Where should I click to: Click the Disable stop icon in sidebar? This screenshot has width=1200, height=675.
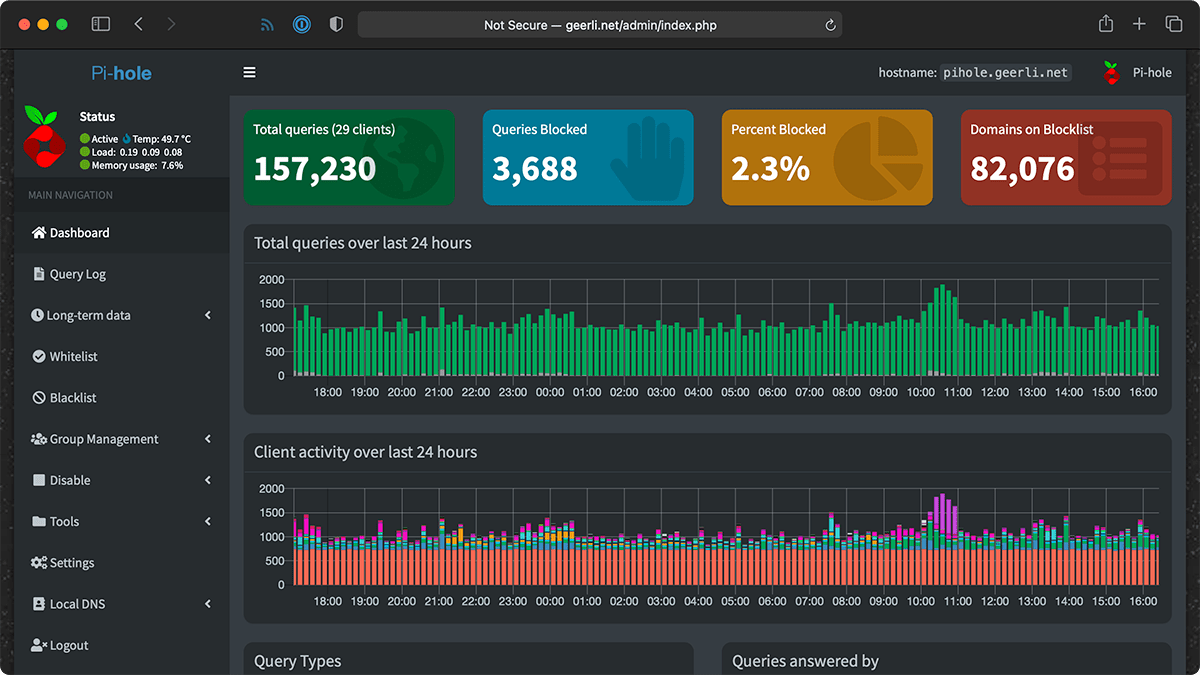point(37,480)
